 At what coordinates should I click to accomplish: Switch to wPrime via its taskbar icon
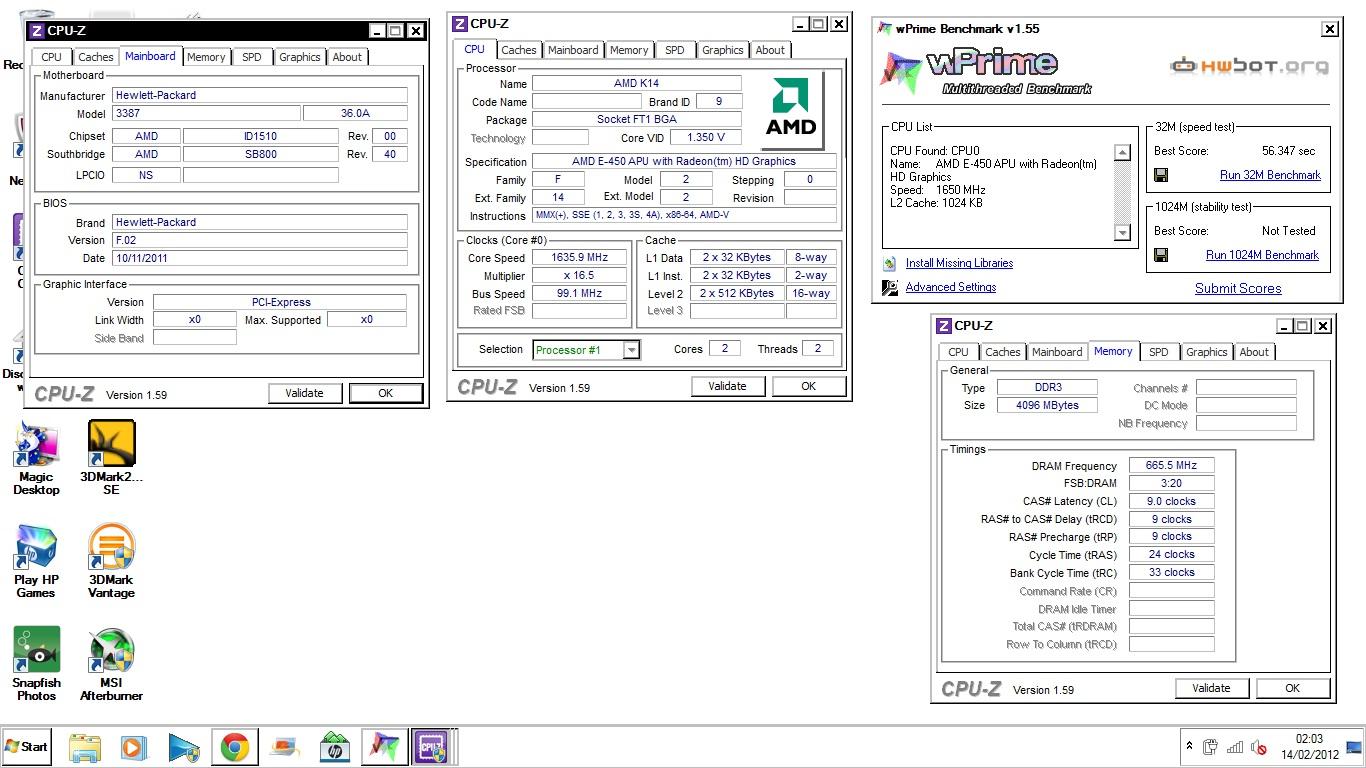[384, 747]
